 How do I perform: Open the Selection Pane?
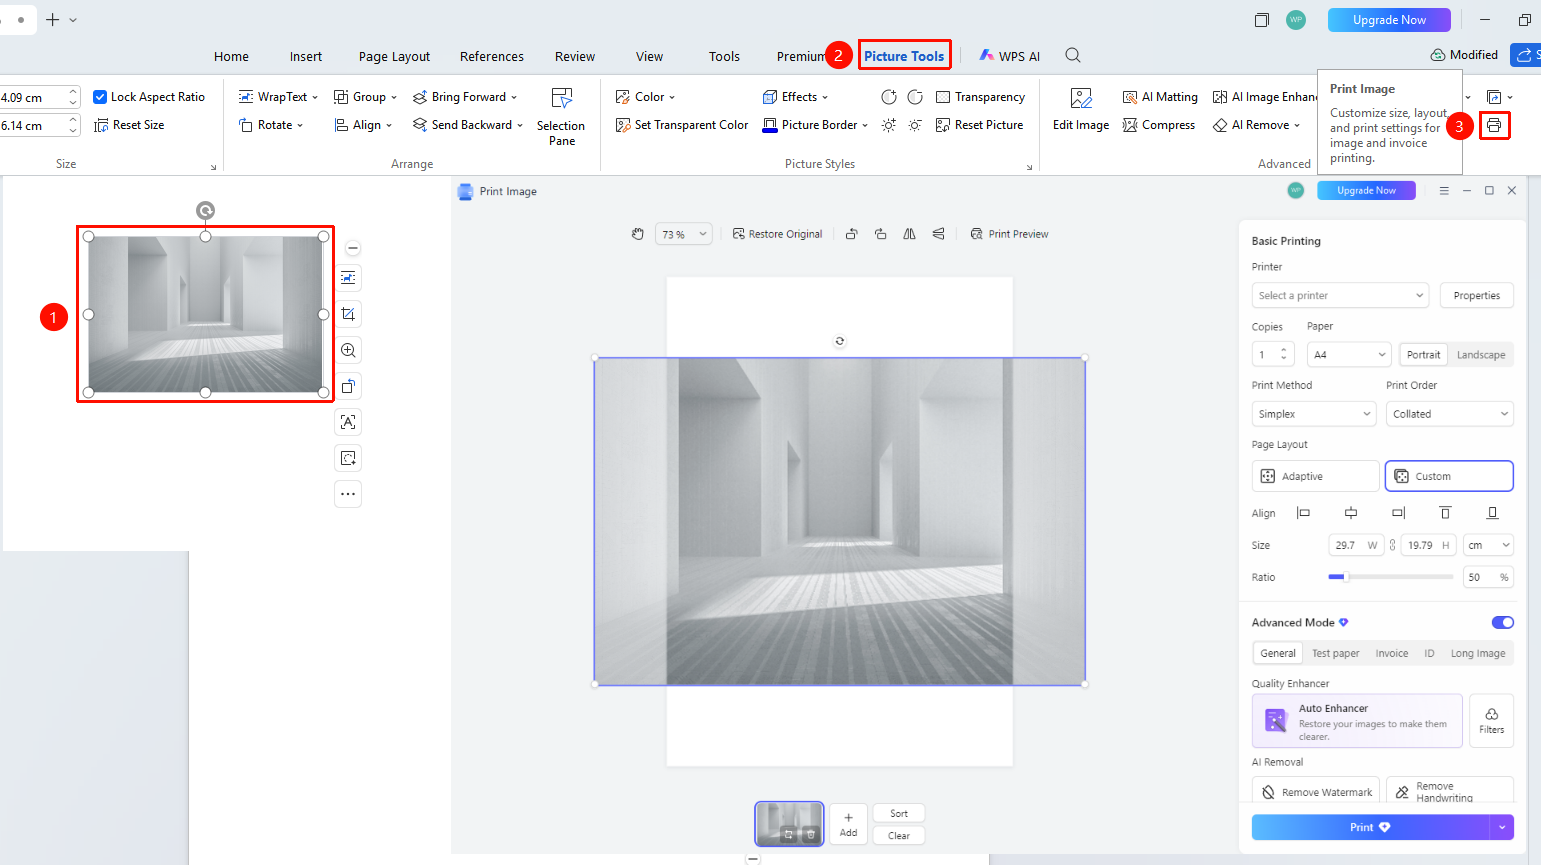pos(561,117)
